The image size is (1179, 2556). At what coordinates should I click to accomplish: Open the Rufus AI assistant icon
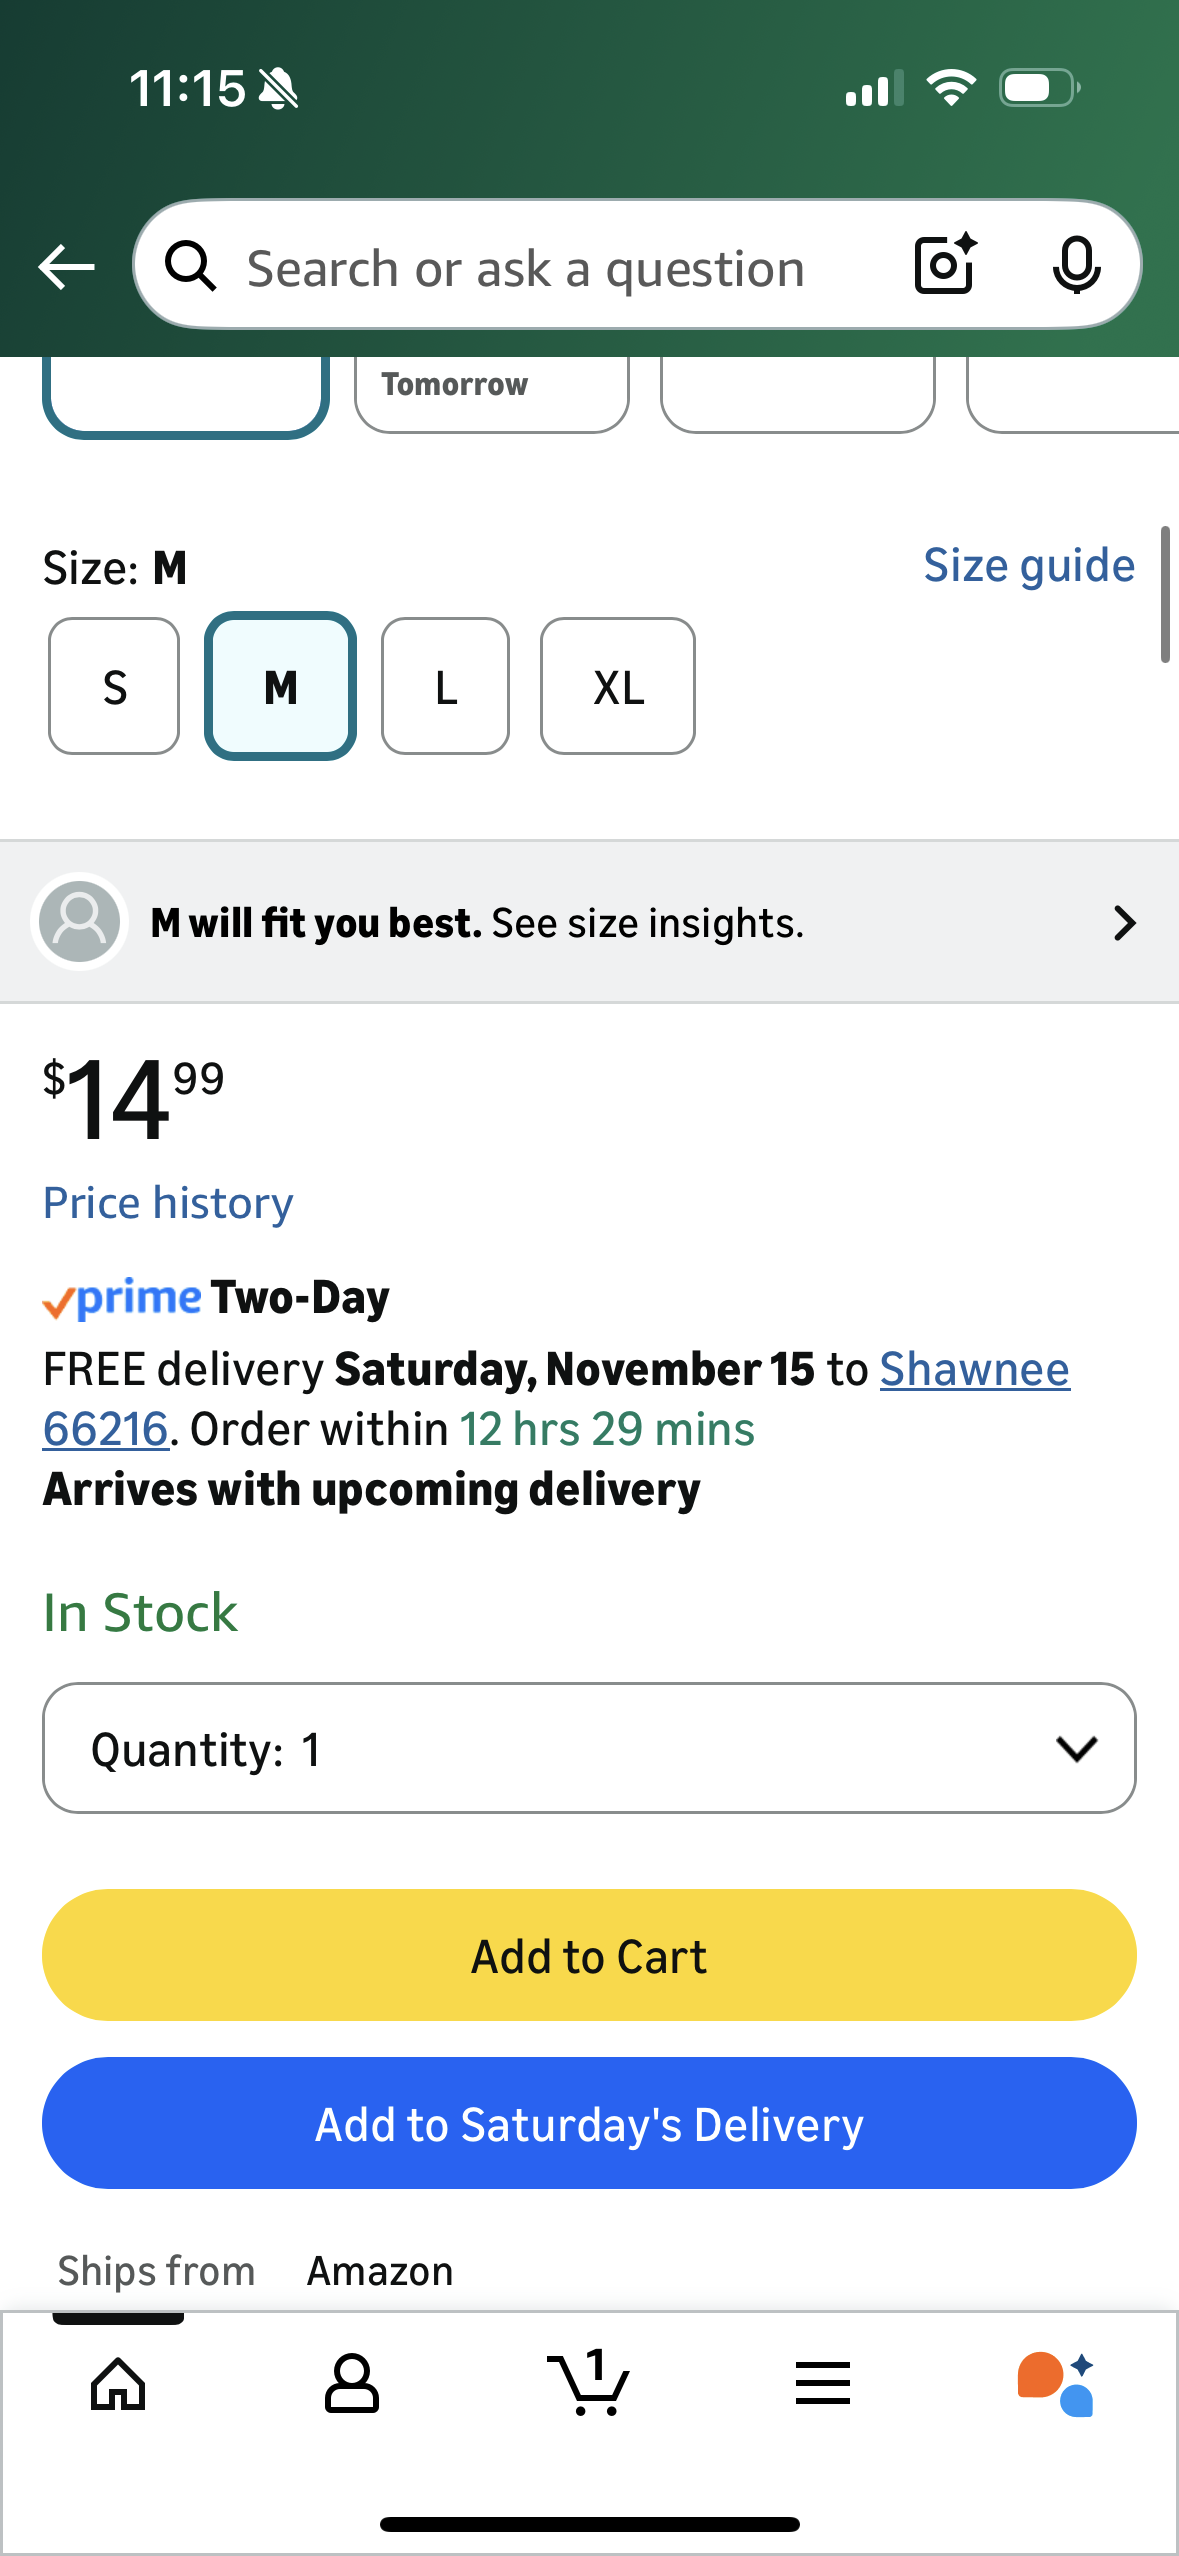point(1056,2384)
